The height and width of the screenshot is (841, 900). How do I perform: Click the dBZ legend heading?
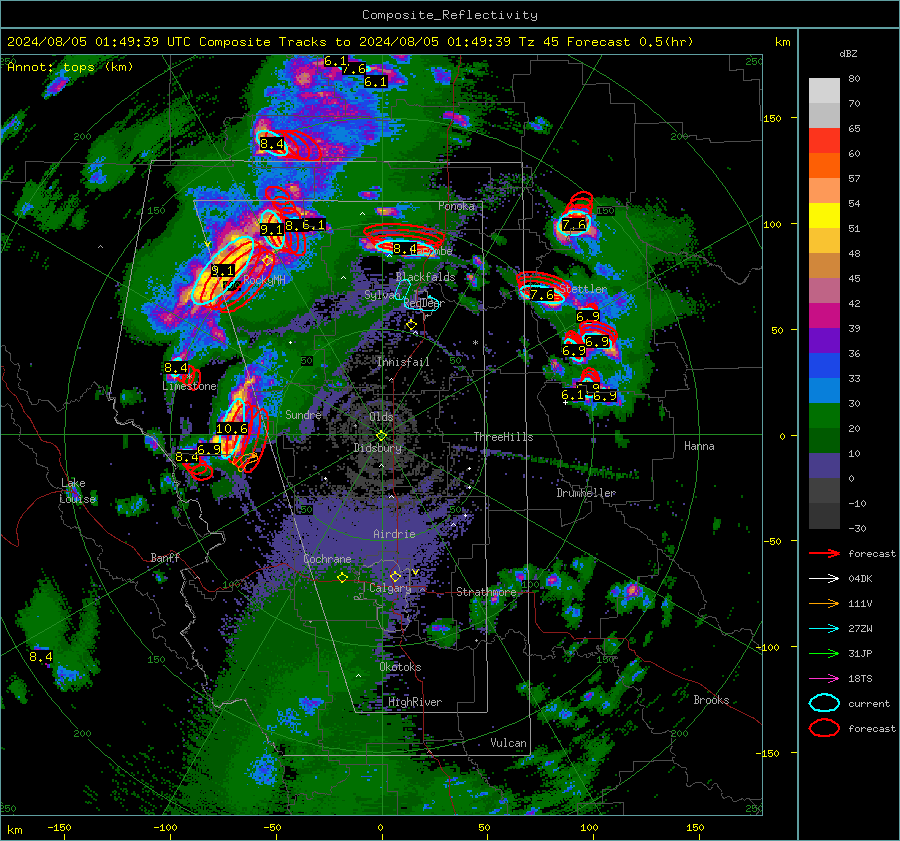pos(848,53)
